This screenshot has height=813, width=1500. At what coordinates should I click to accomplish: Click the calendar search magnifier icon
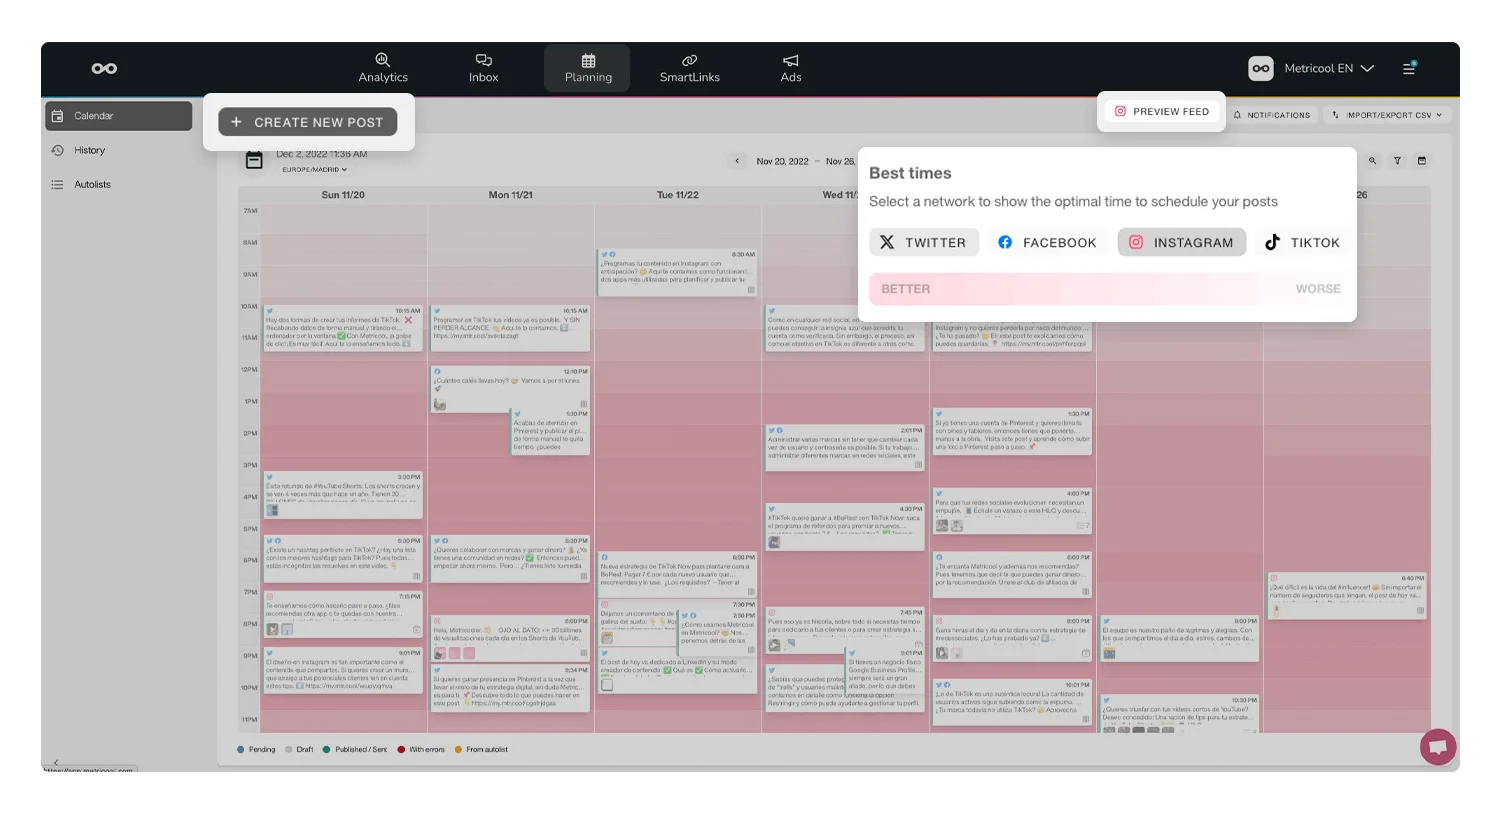1373,161
